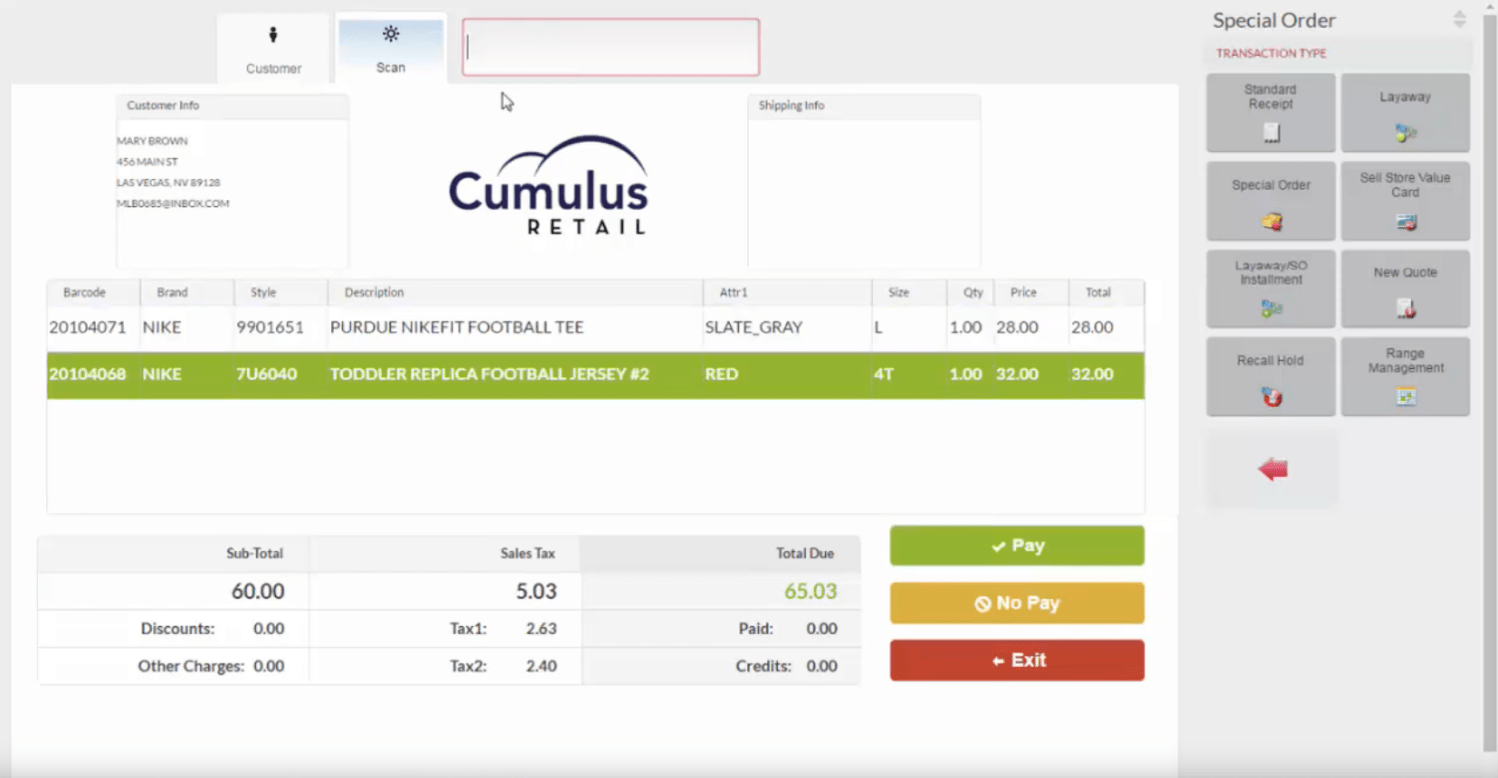This screenshot has width=1498, height=778.
Task: Open Recall Hold
Action: click(x=1271, y=377)
